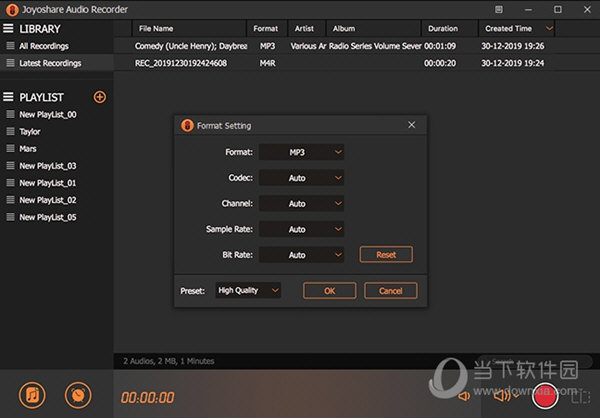The image size is (600, 418).
Task: Close the Format Setting dialog
Action: click(x=411, y=125)
